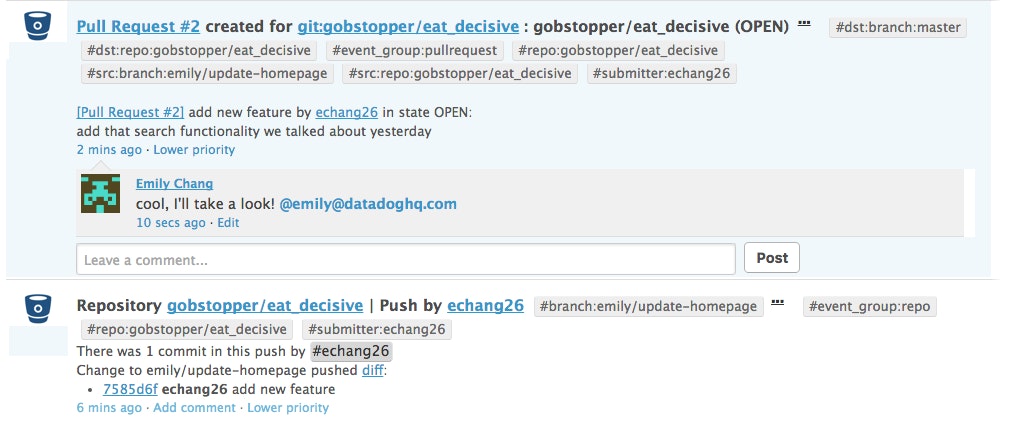This screenshot has height=436, width=1012.
Task: Lower priority of the pull request event
Action: [194, 150]
